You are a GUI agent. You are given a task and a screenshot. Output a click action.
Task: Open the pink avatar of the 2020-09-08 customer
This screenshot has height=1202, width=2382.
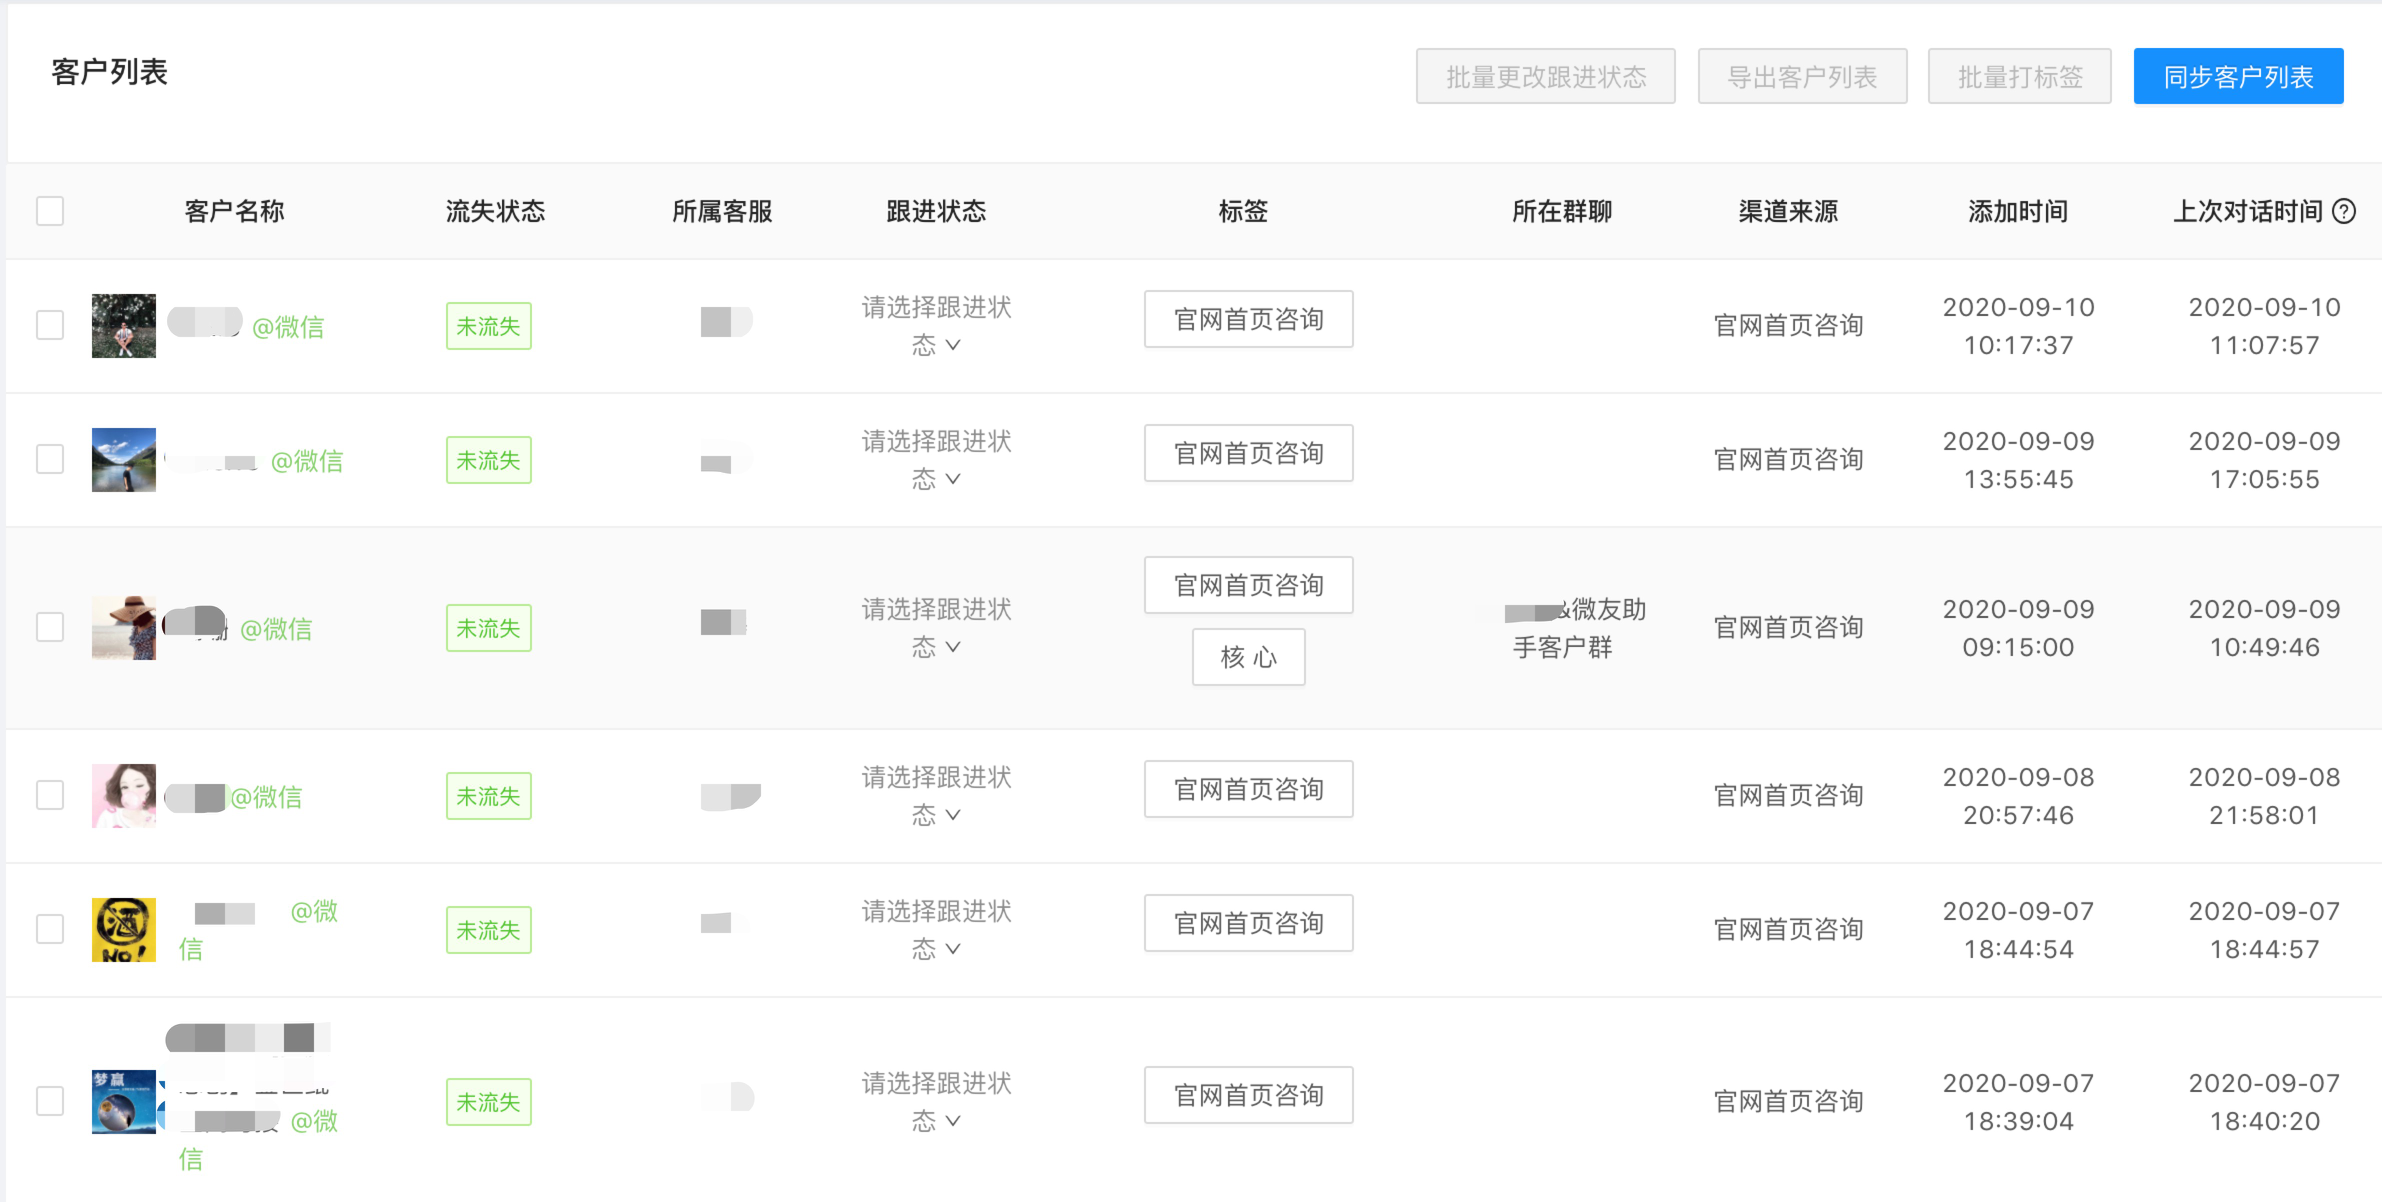pos(124,795)
